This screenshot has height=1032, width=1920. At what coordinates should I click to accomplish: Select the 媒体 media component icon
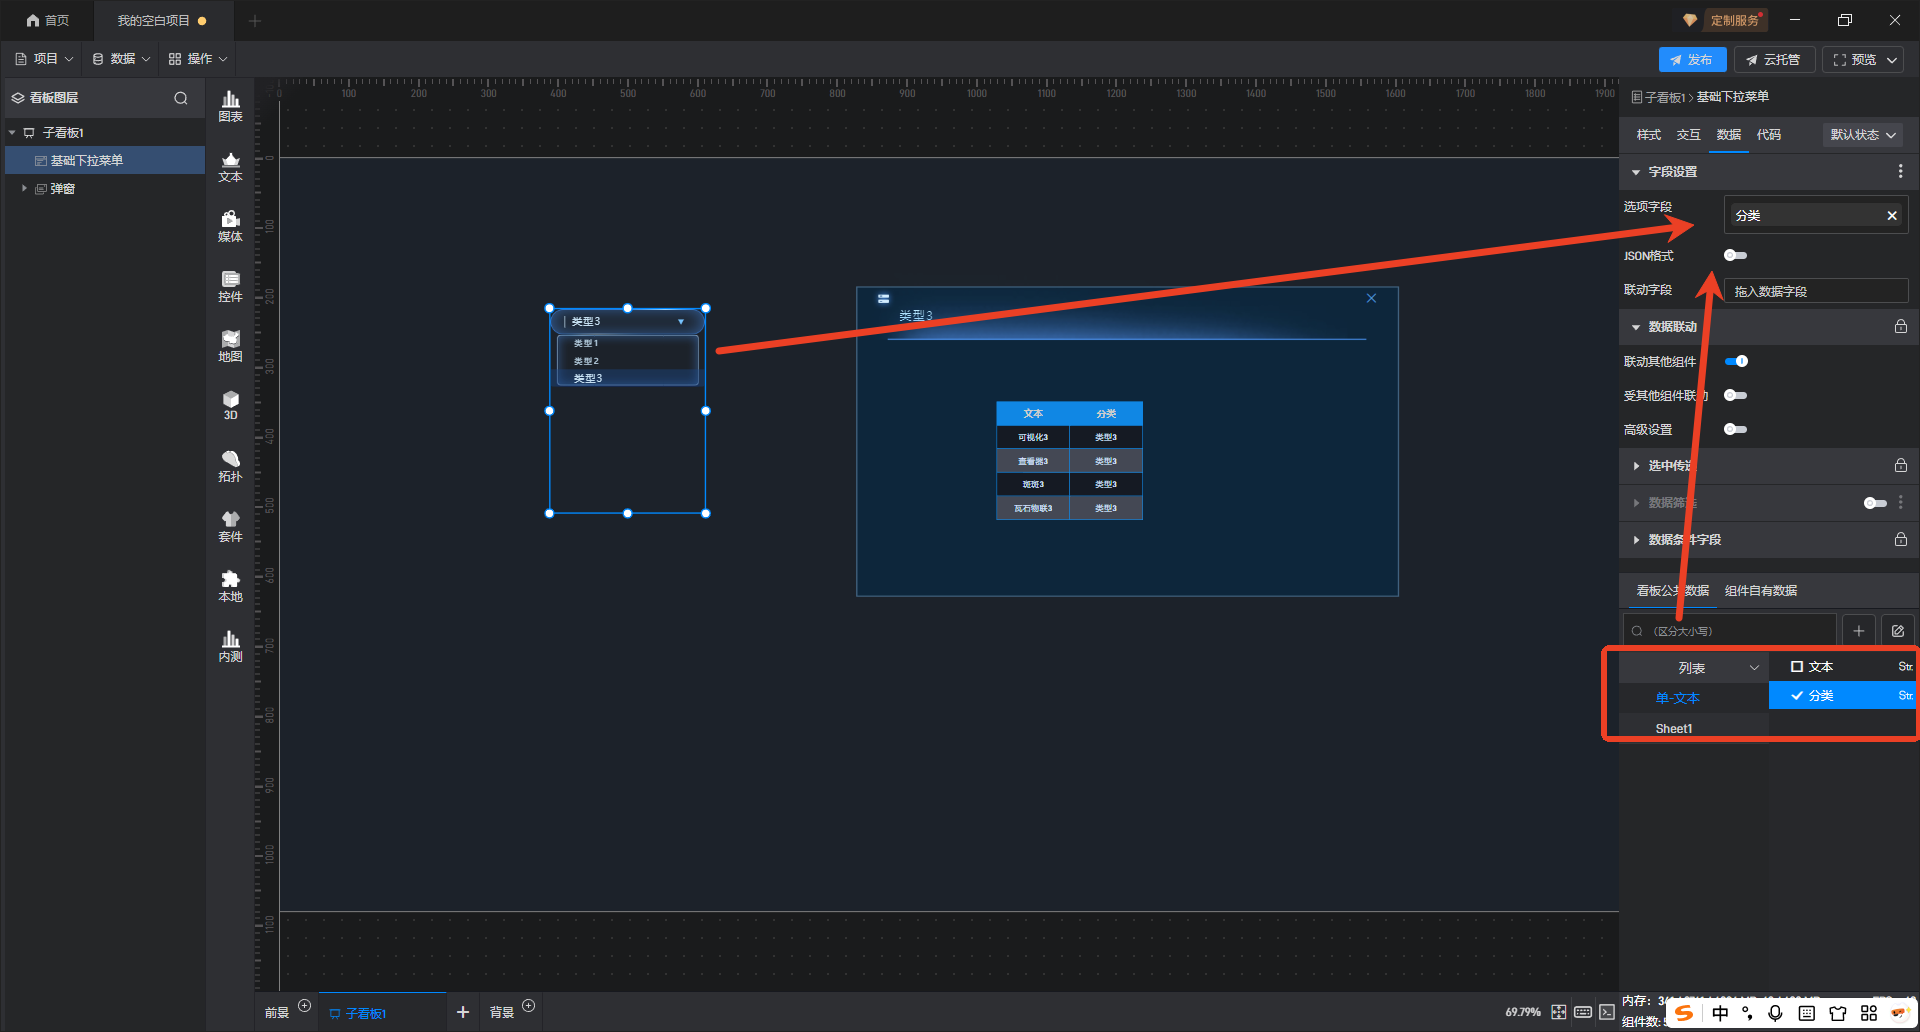[230, 225]
